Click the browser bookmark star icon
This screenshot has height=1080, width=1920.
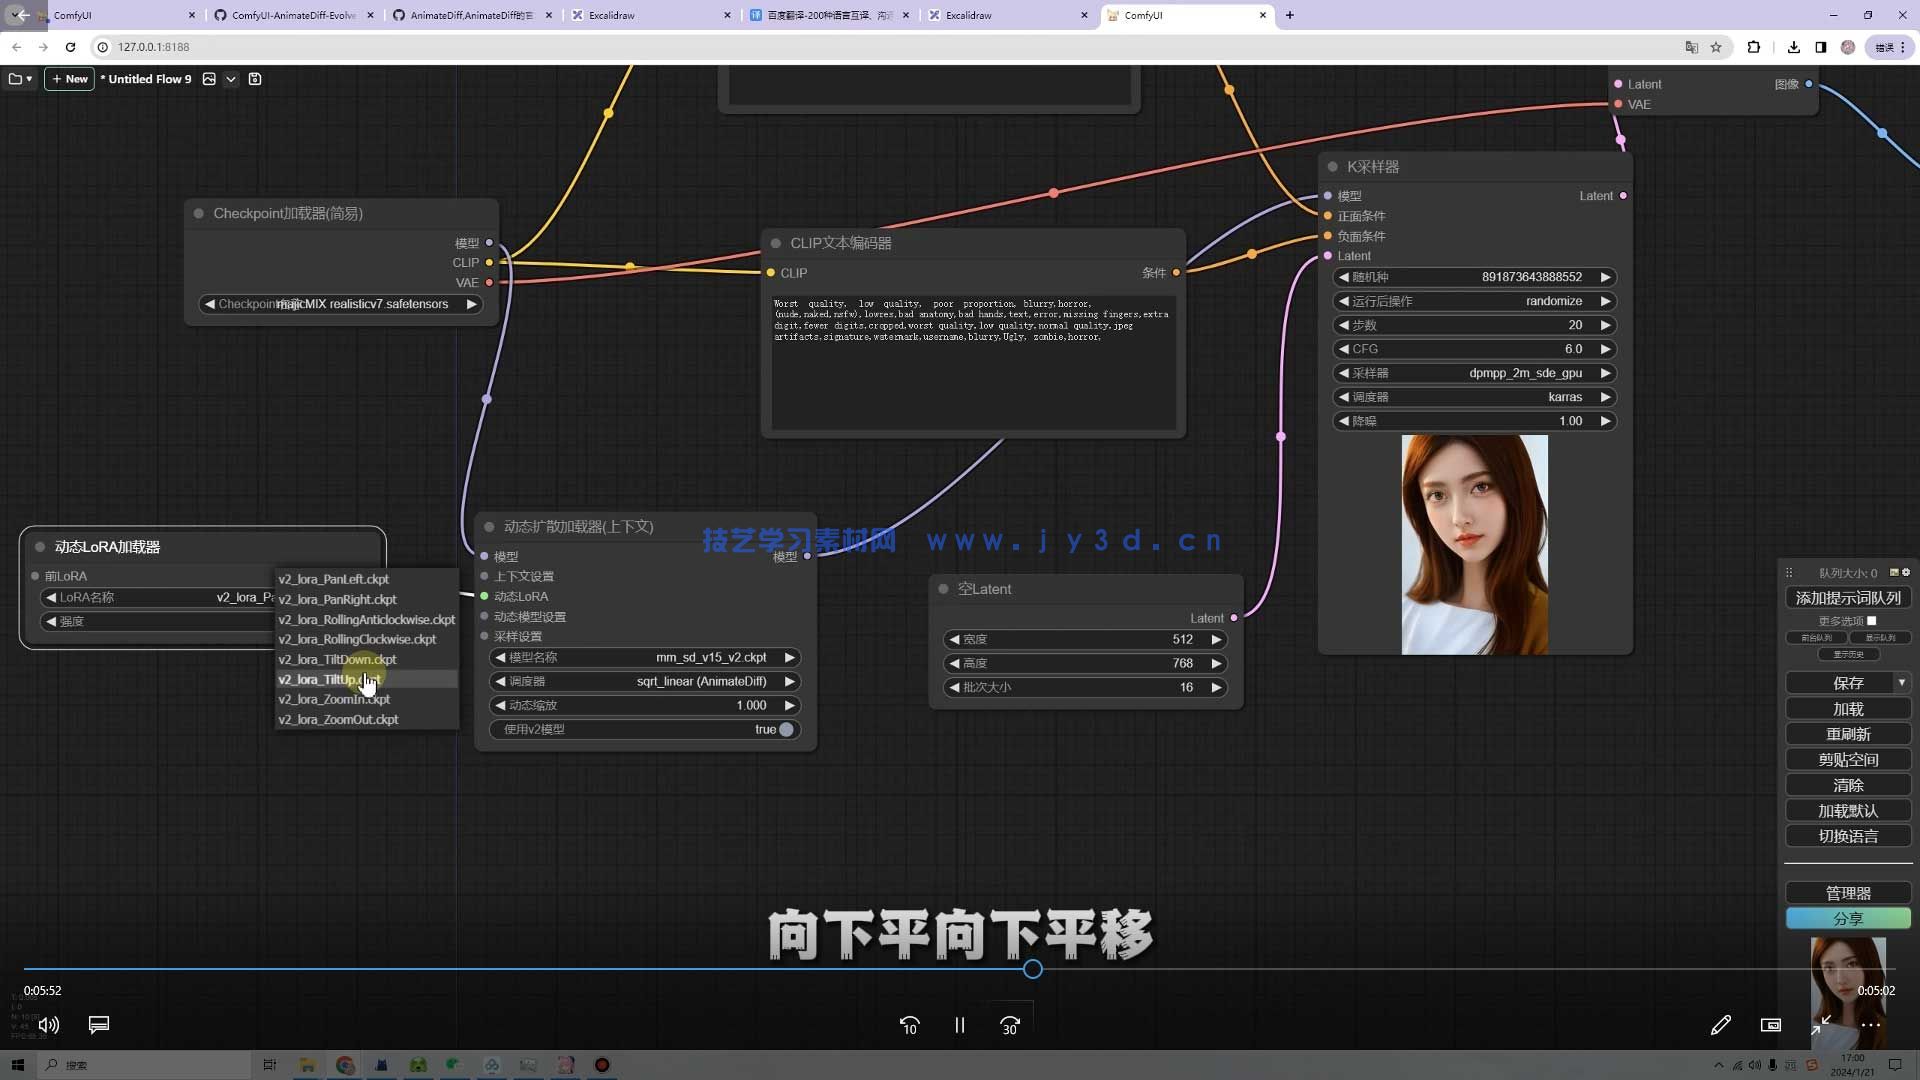(x=1716, y=47)
